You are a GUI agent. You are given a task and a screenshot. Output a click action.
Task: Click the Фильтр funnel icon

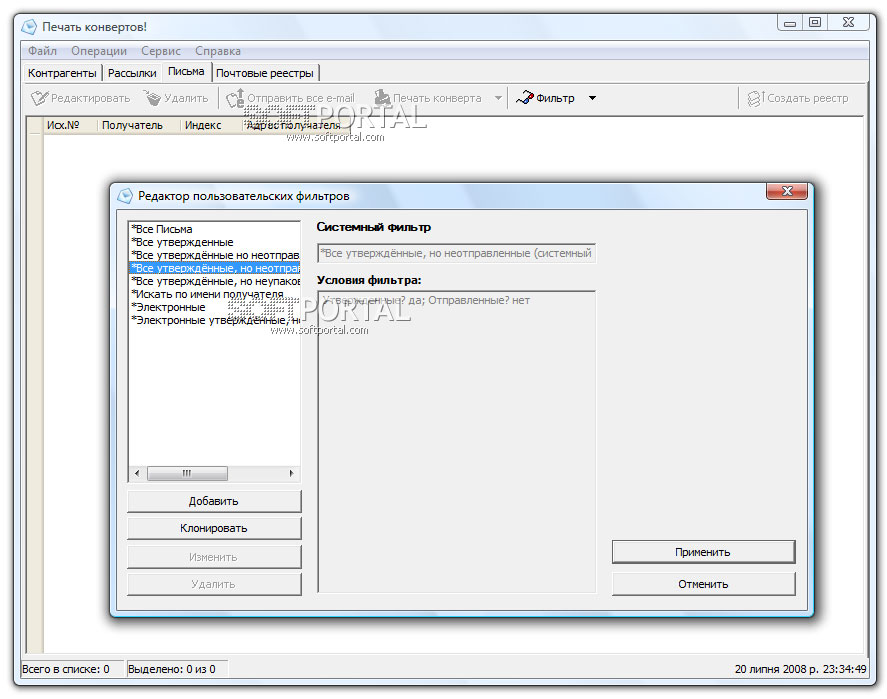524,98
